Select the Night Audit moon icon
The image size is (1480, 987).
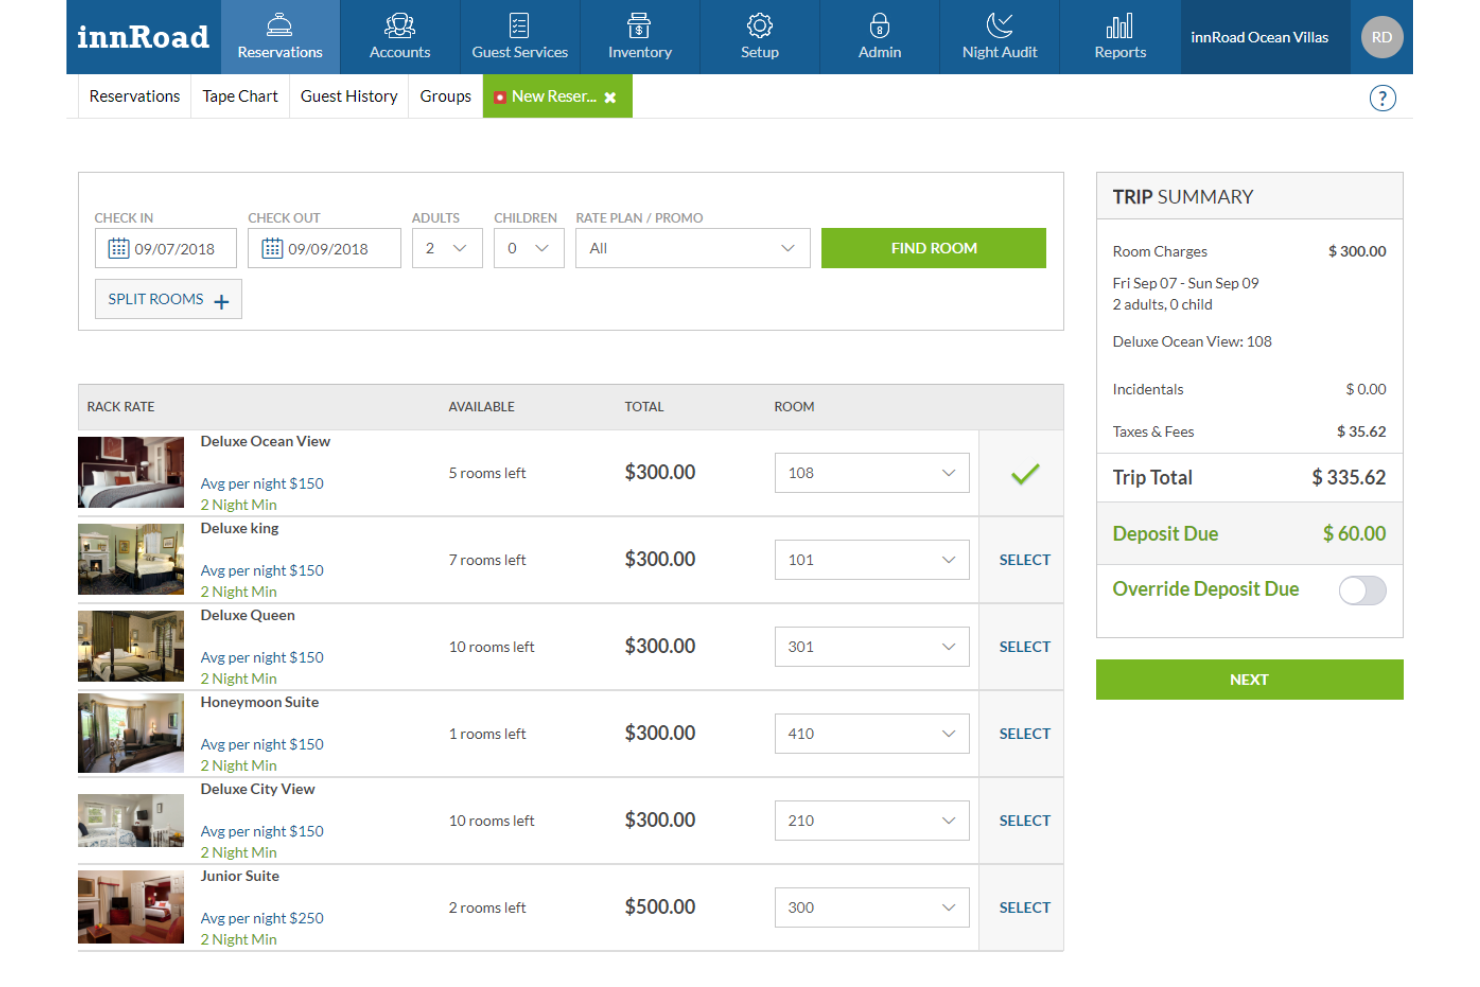pyautogui.click(x=999, y=27)
